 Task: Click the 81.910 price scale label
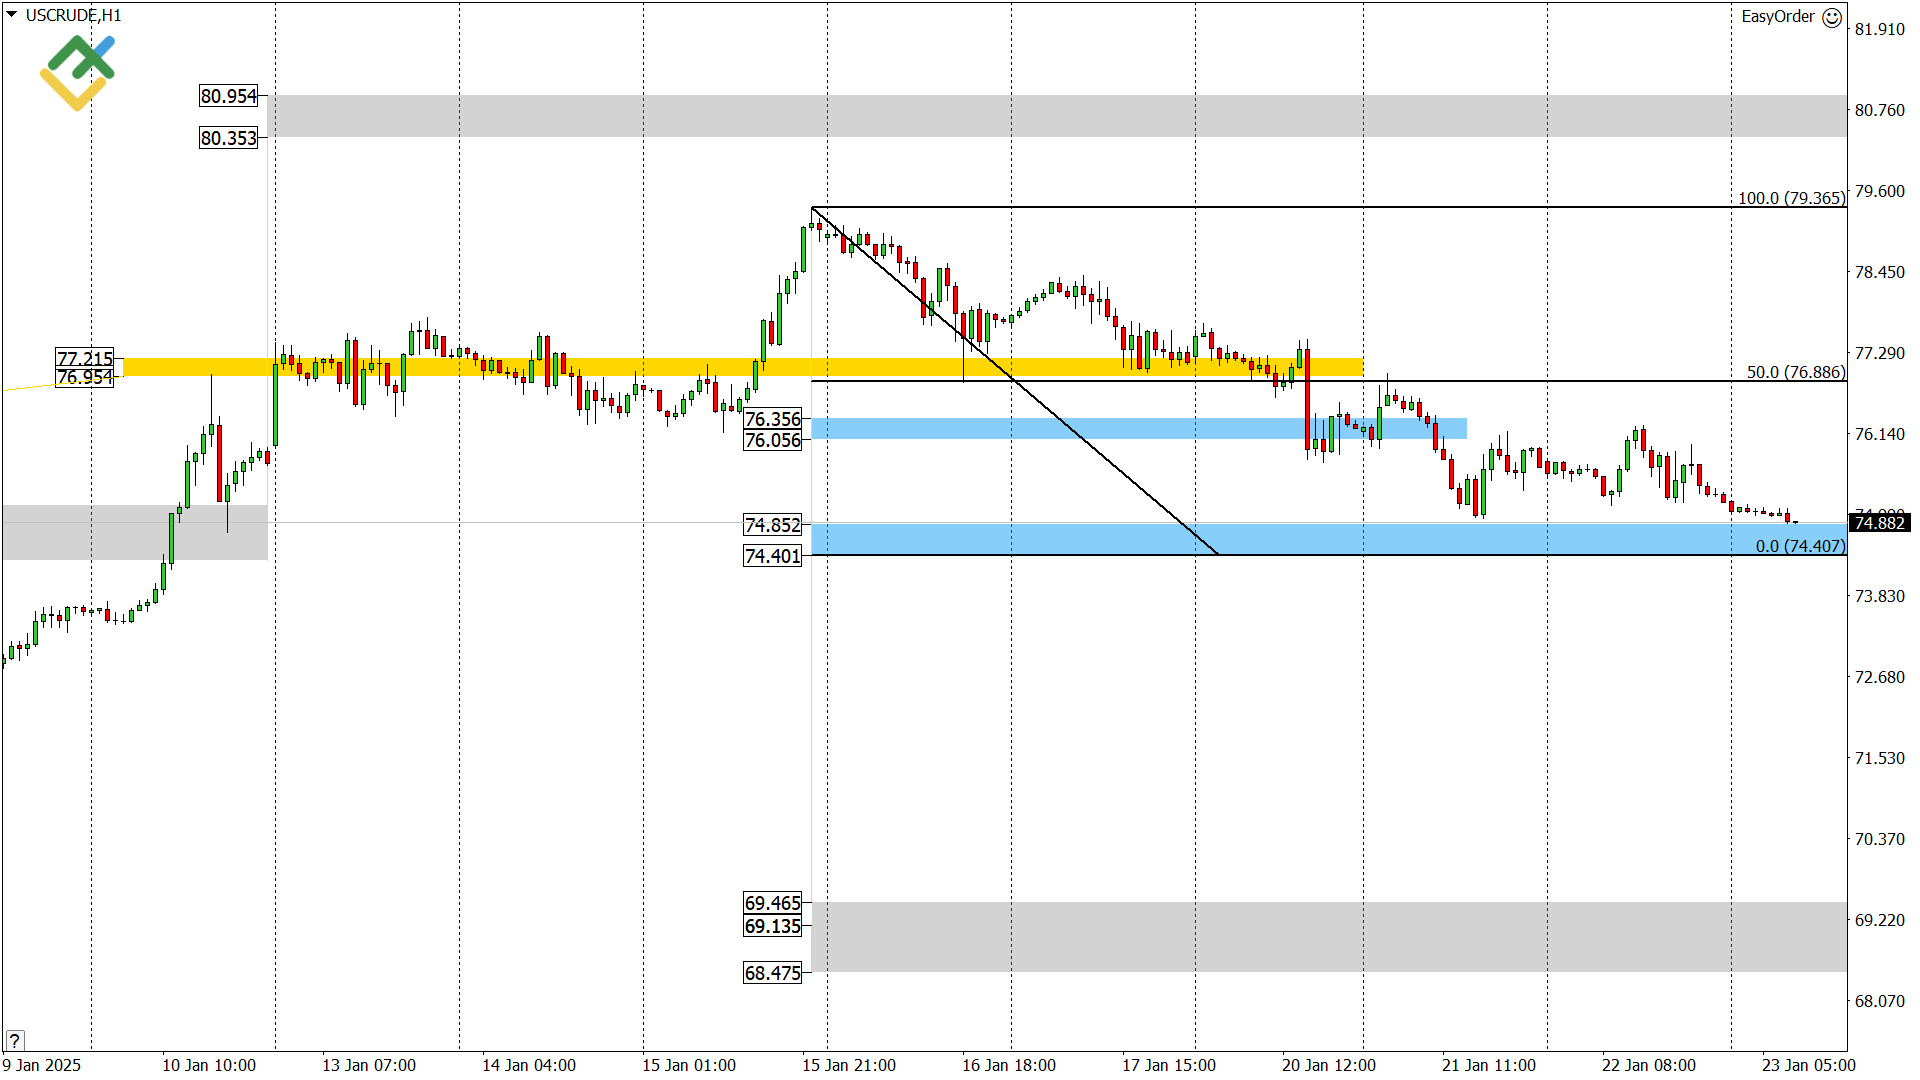(x=1879, y=29)
